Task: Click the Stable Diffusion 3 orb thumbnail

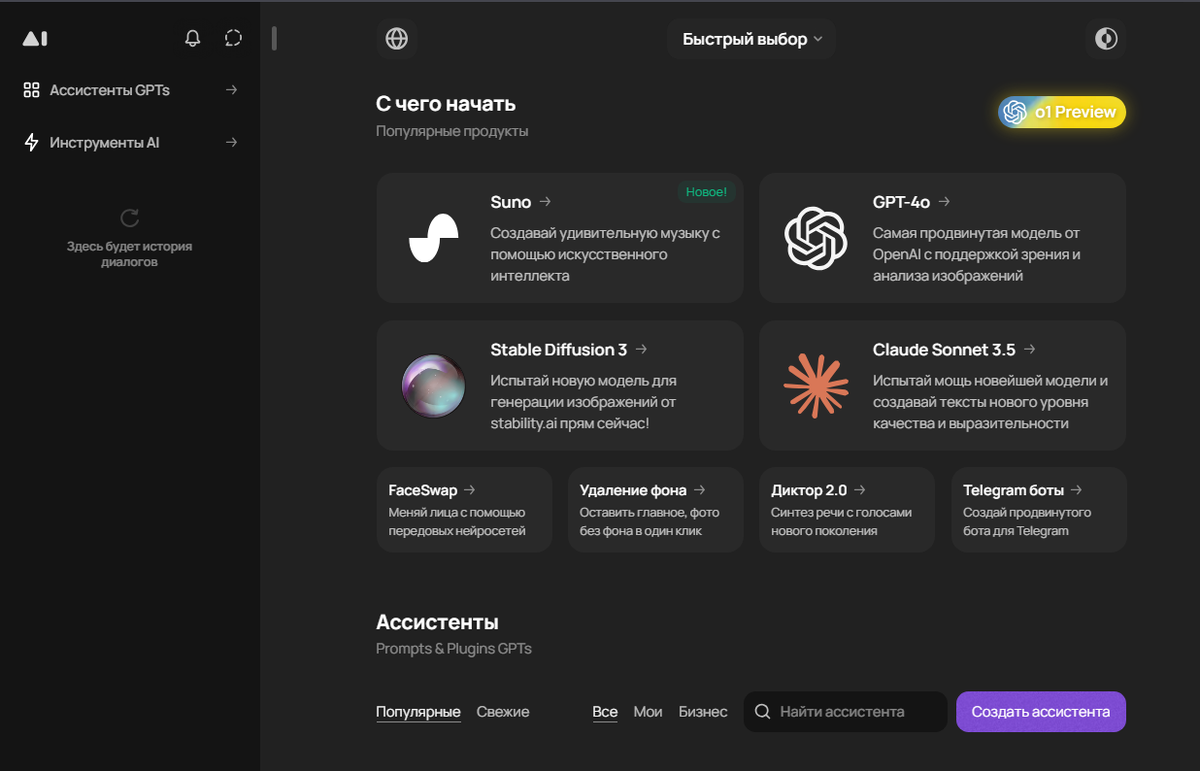Action: pyautogui.click(x=434, y=386)
